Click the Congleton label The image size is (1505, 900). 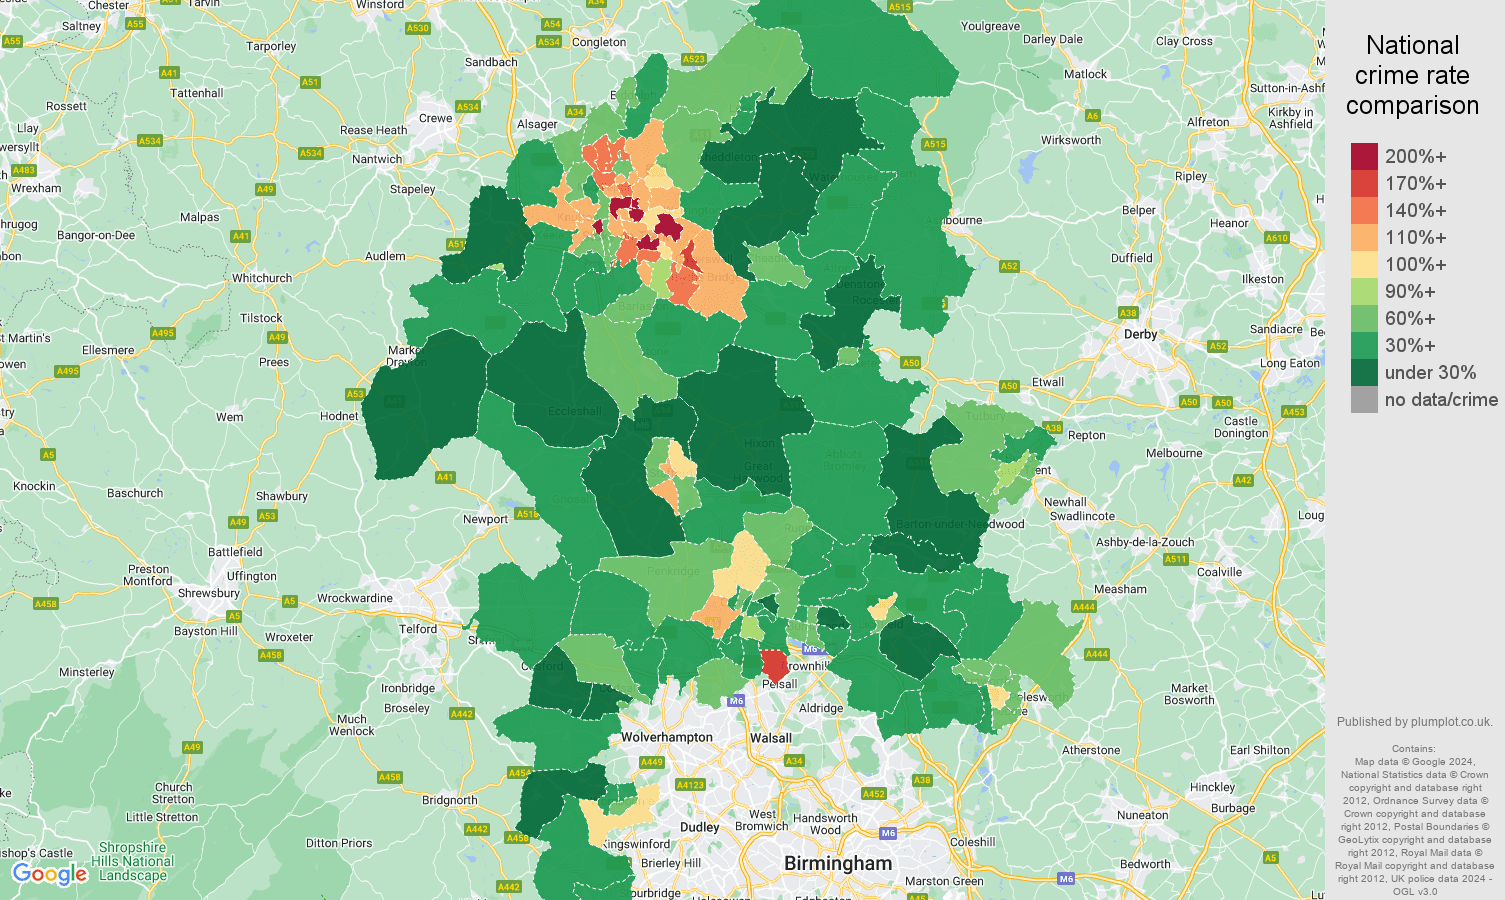pos(599,42)
